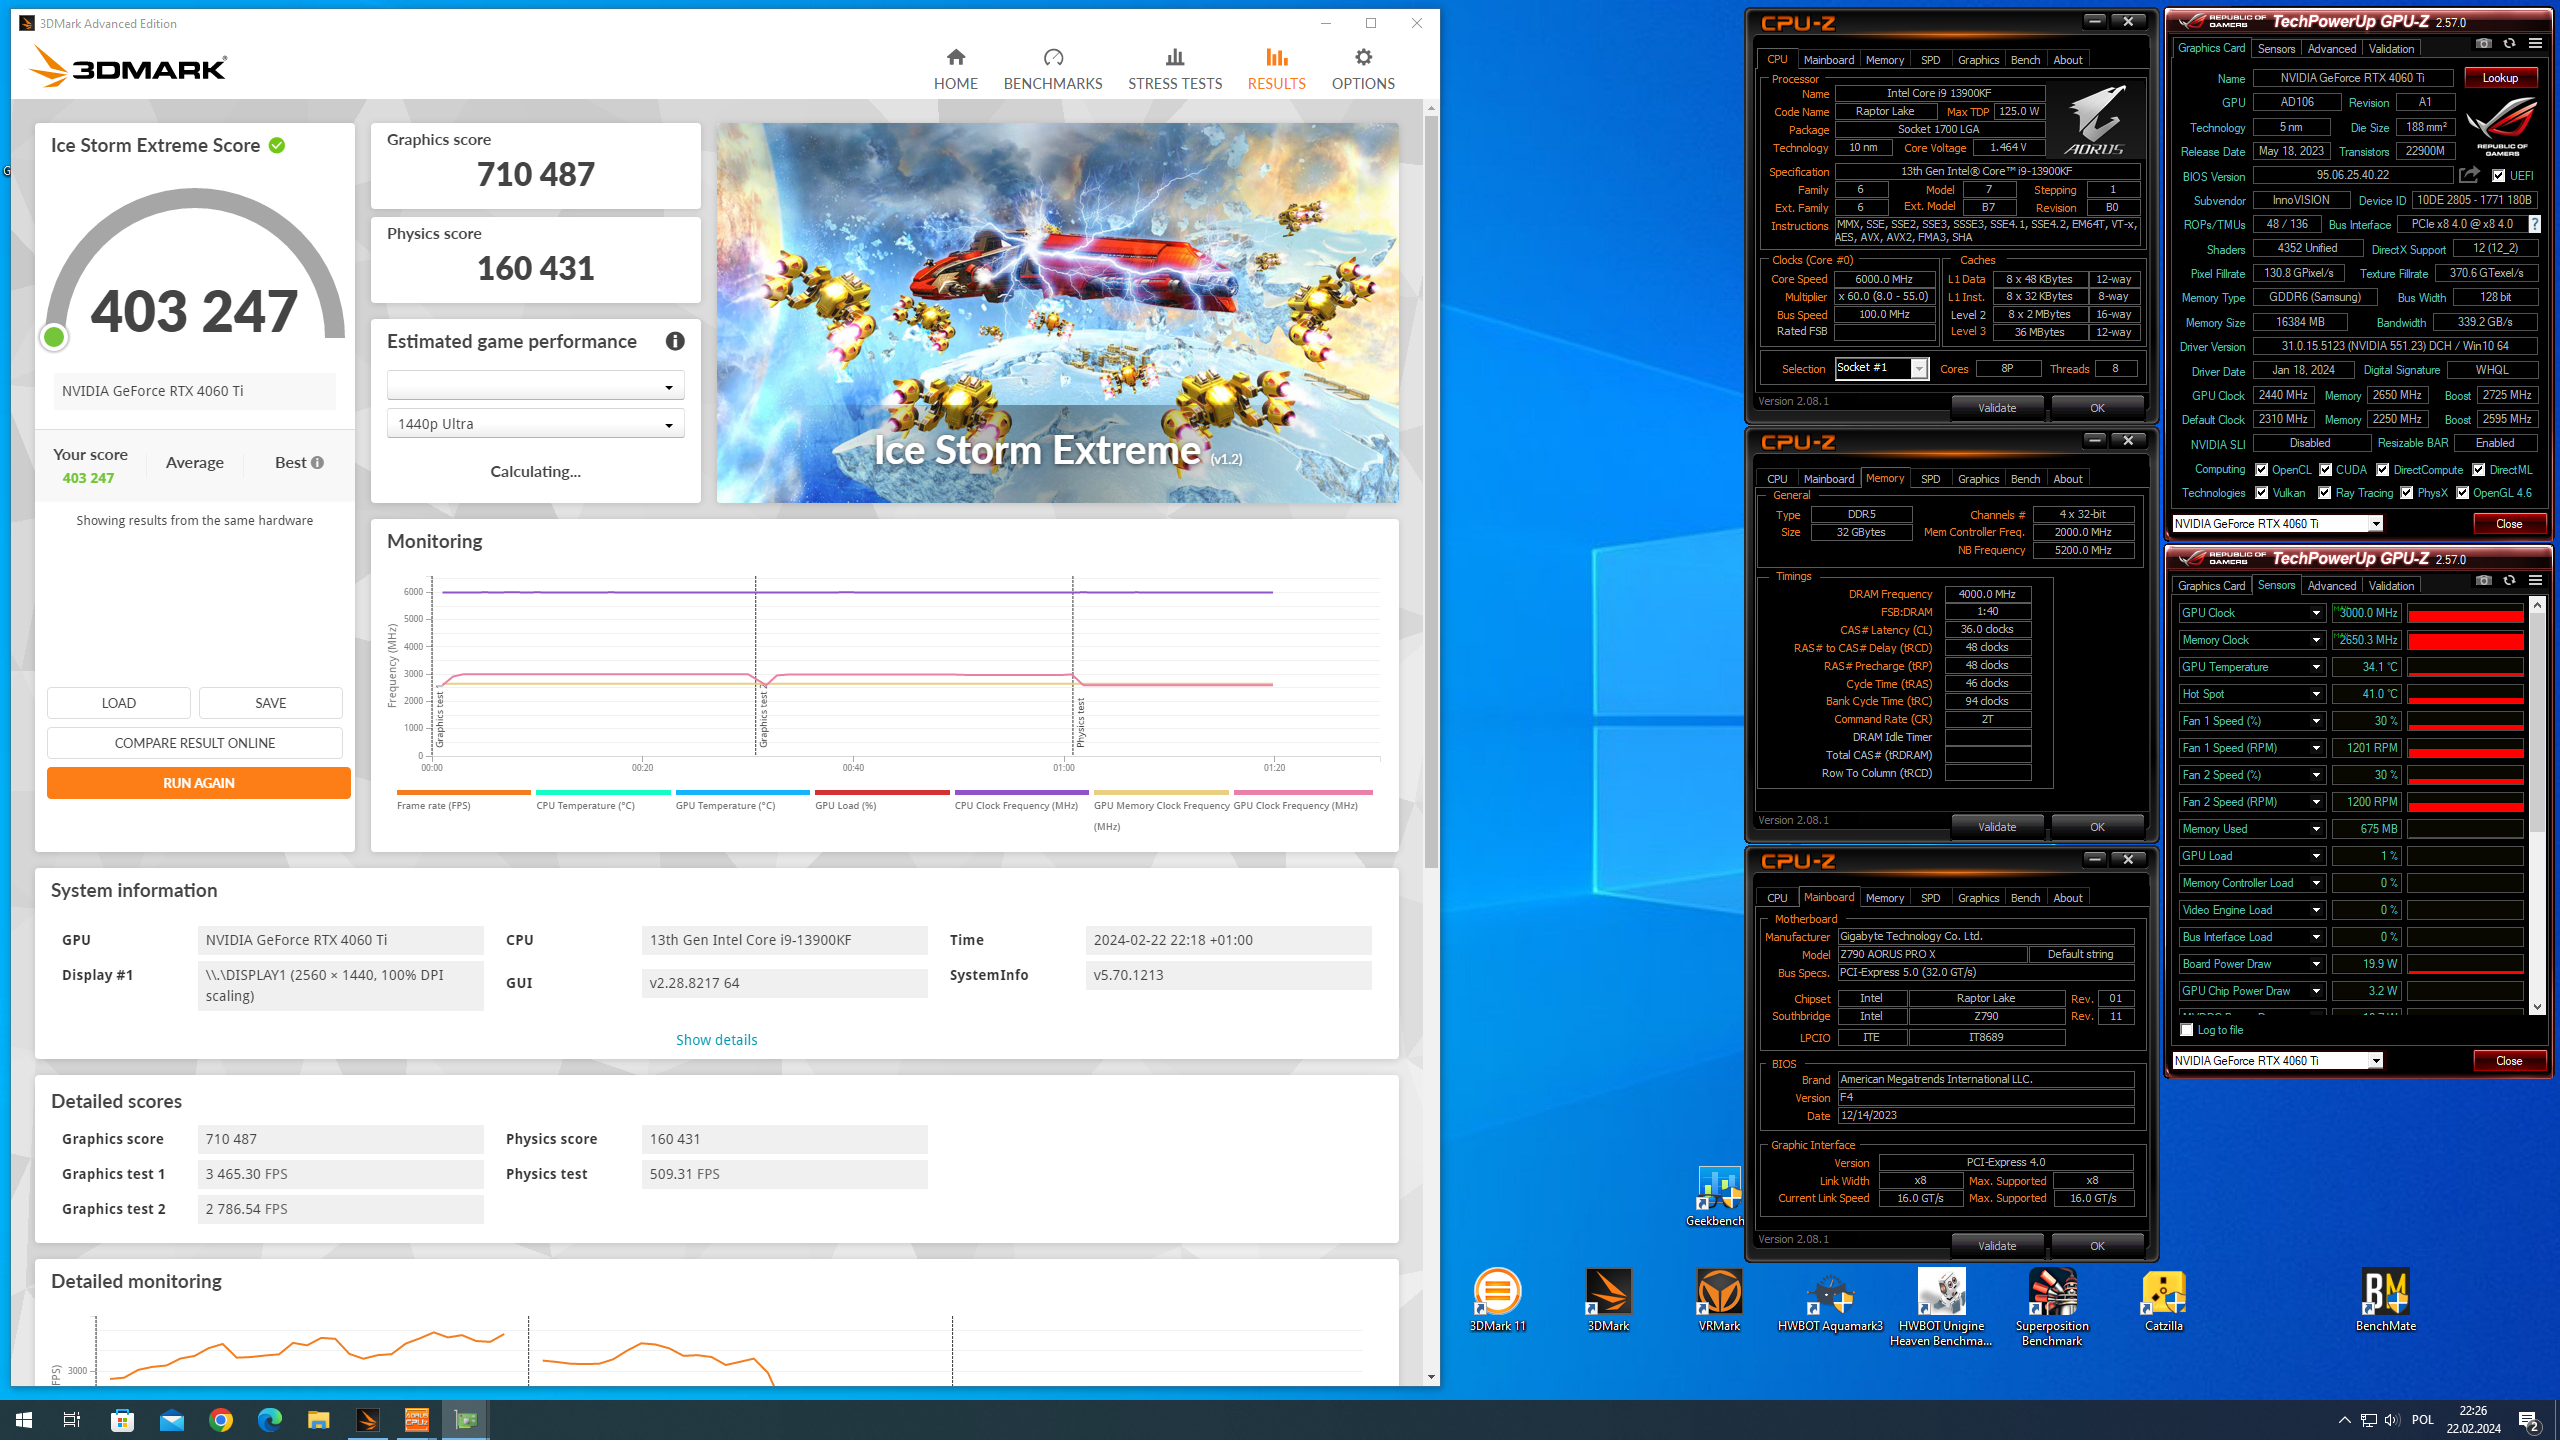Expand the Board Power Draw sensor dropdown
The width and height of the screenshot is (2560, 1441).
pos(2316,964)
